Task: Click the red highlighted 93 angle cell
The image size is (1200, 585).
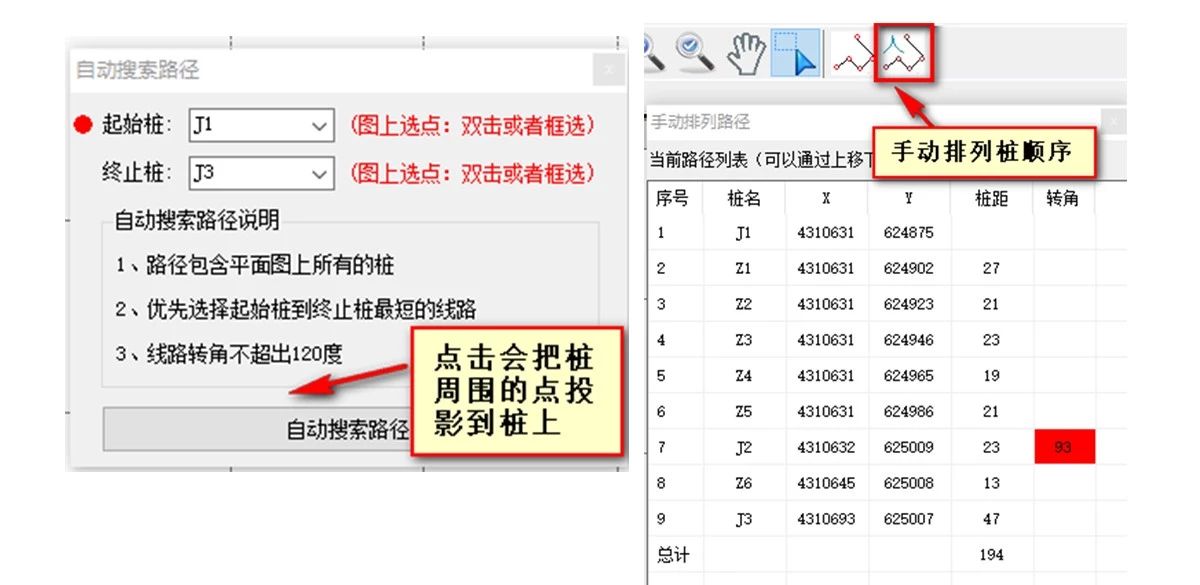Action: click(x=1064, y=447)
